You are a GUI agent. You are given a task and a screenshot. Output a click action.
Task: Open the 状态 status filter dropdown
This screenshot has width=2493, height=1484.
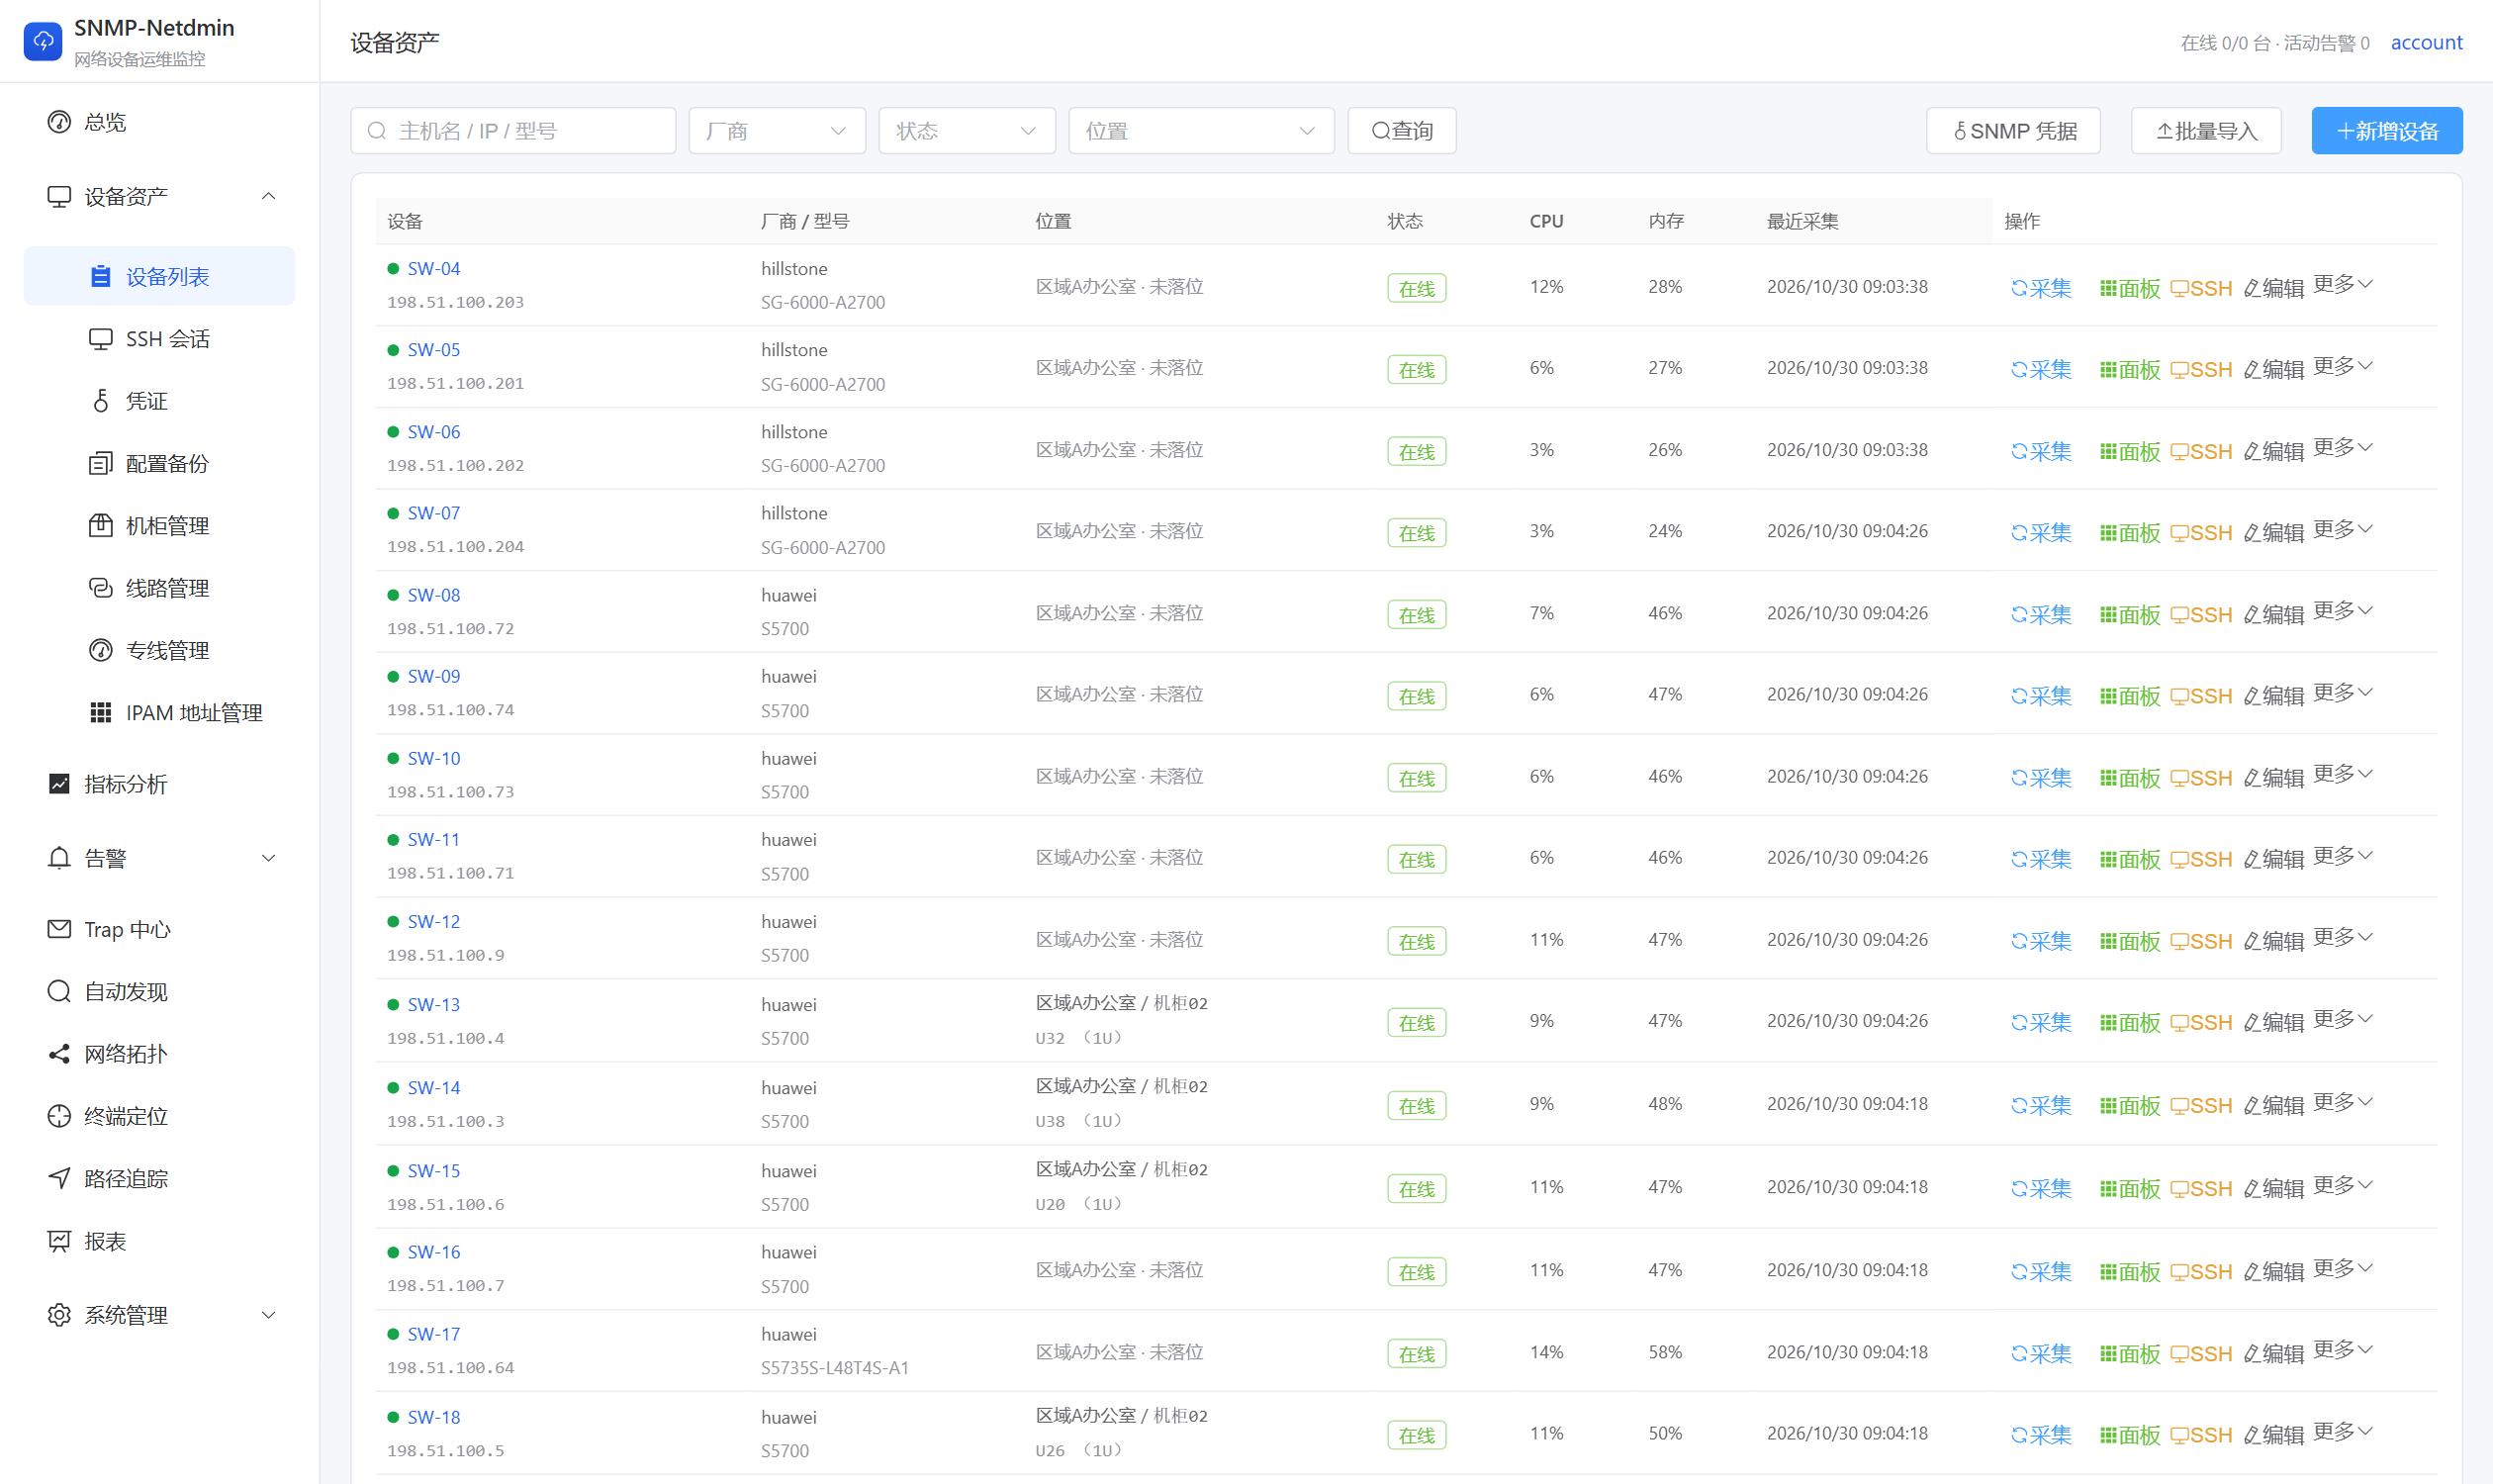tap(967, 131)
